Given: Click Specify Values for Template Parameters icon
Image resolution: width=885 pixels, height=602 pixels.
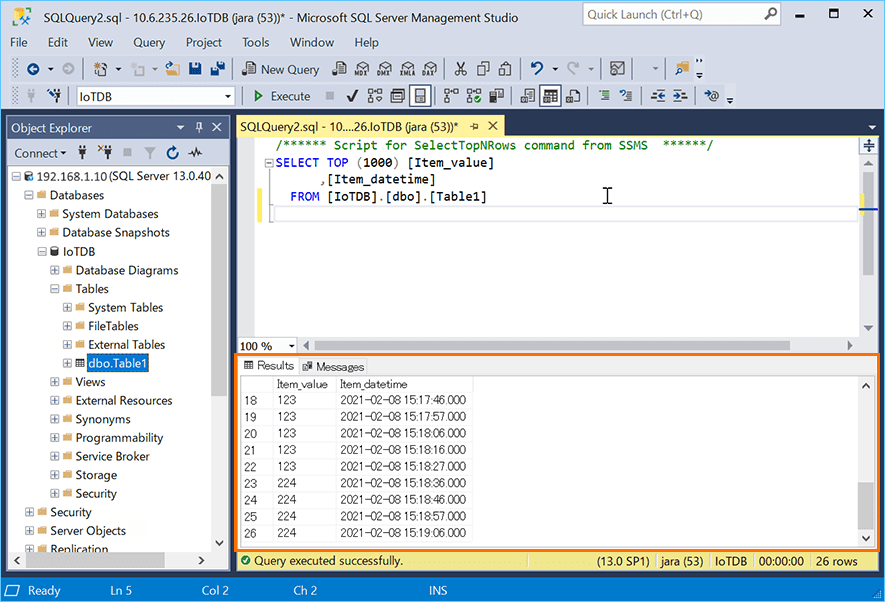Looking at the screenshot, I should coord(712,96).
